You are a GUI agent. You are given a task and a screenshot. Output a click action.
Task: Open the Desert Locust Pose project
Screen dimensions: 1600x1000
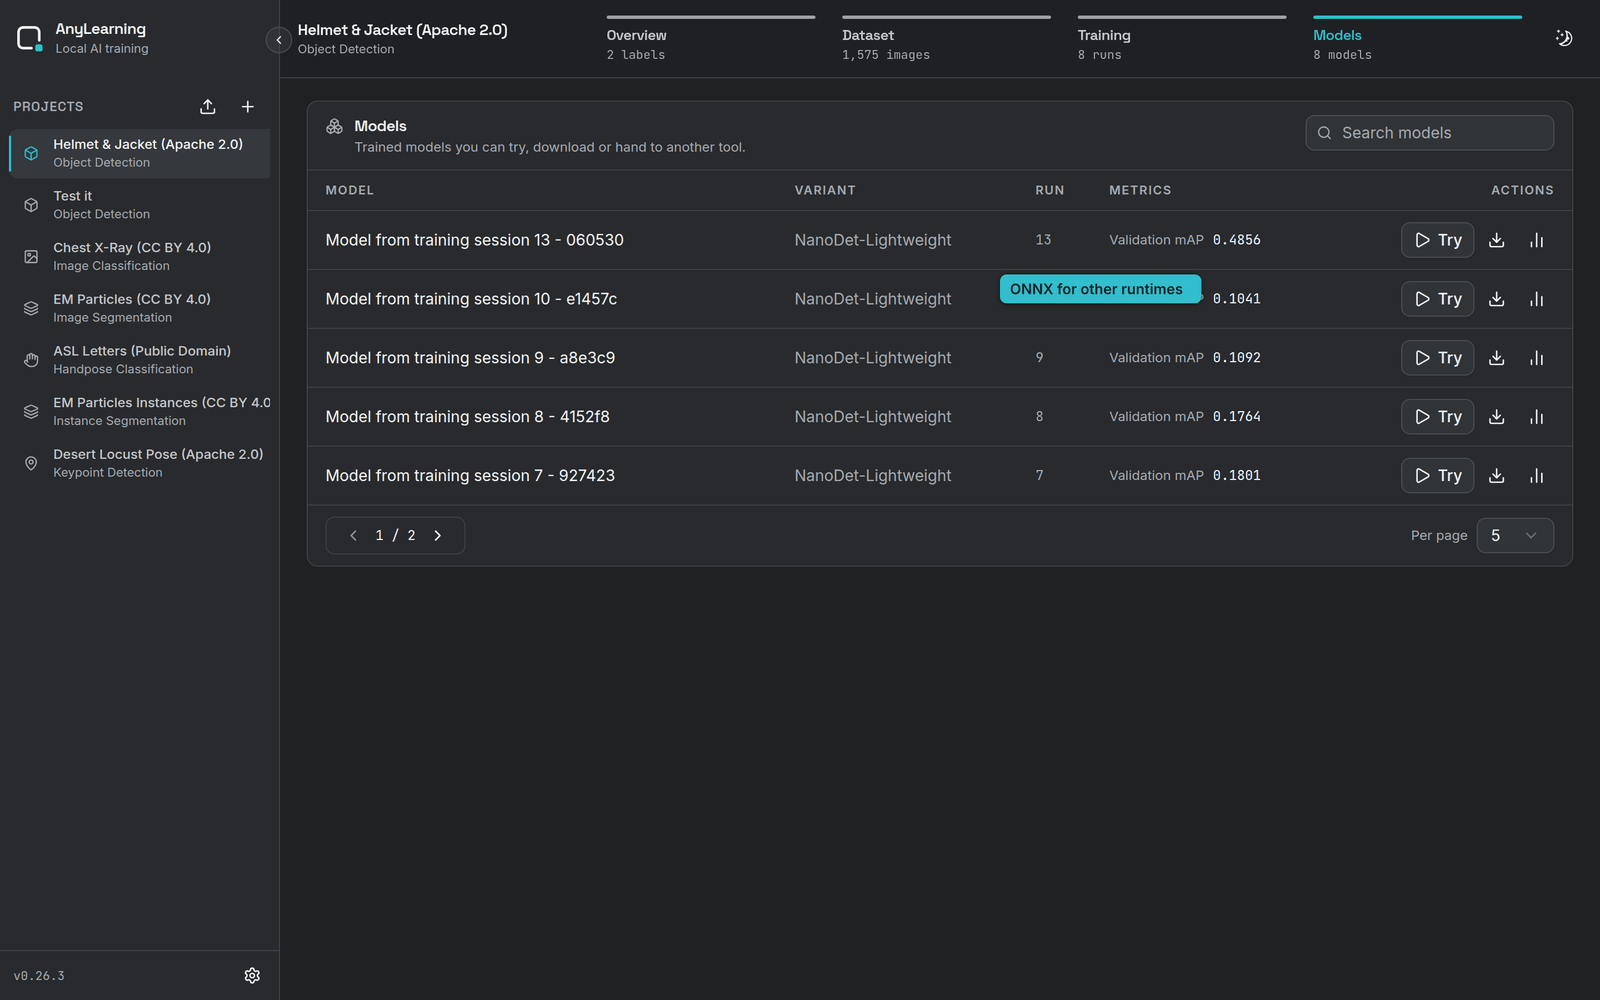point(140,463)
